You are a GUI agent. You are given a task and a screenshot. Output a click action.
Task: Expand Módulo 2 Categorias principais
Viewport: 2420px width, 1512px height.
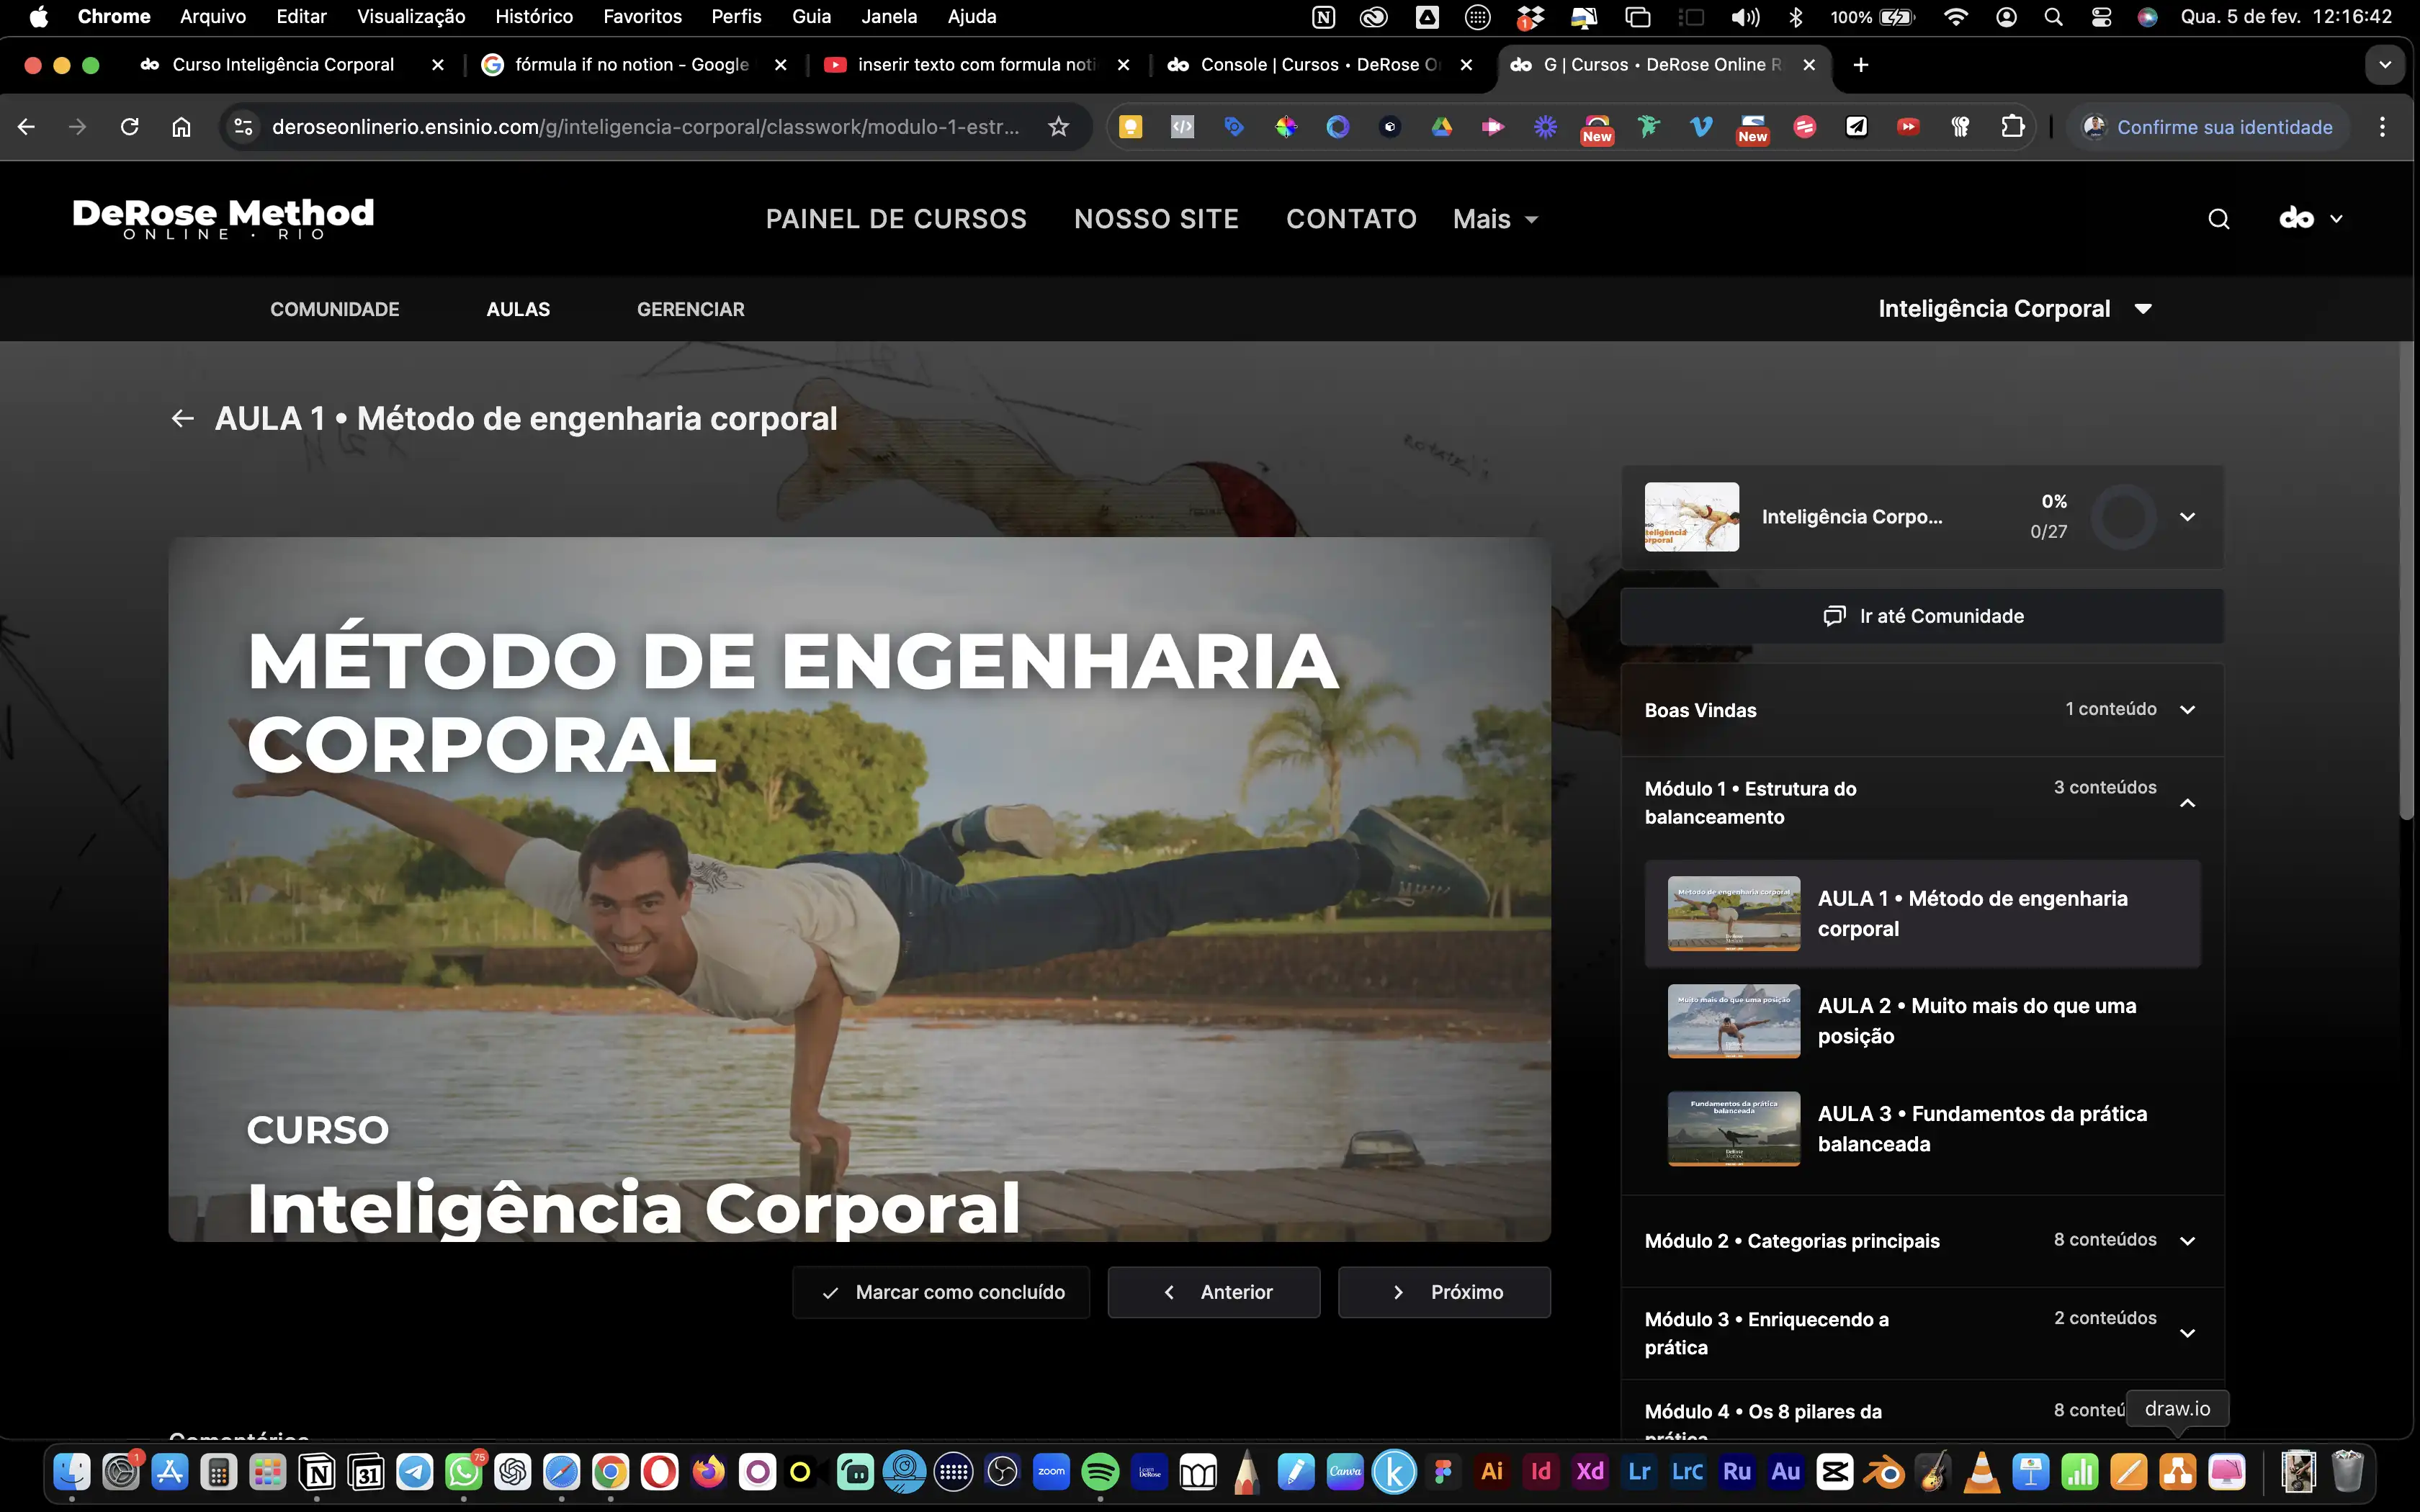(2187, 1241)
